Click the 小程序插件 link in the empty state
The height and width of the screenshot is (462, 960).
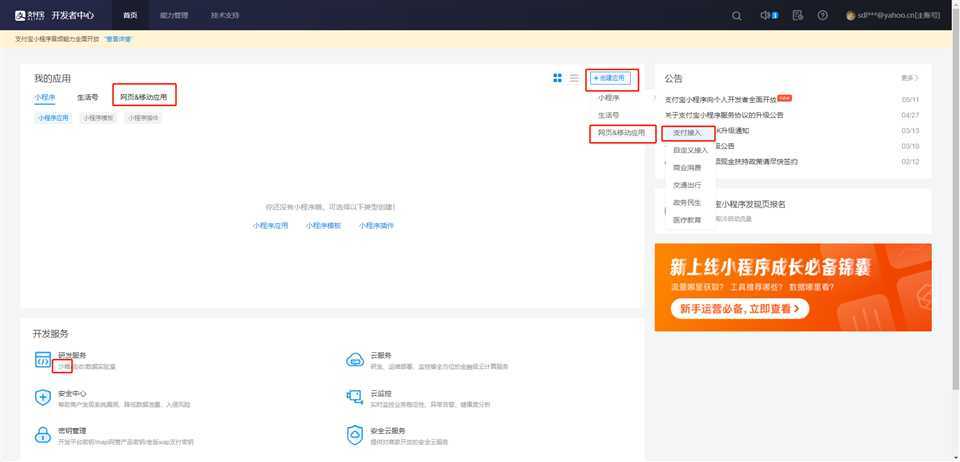click(377, 225)
